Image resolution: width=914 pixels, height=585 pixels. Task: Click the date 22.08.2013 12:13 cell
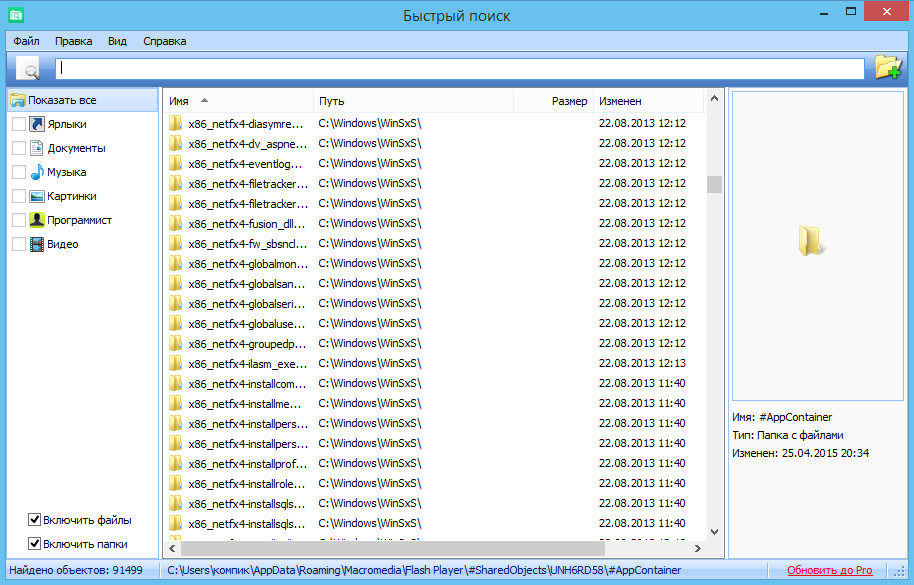[642, 363]
